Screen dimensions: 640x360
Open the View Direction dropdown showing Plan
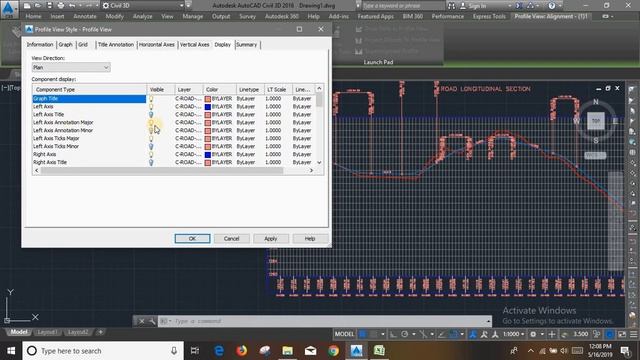pyautogui.click(x=71, y=67)
